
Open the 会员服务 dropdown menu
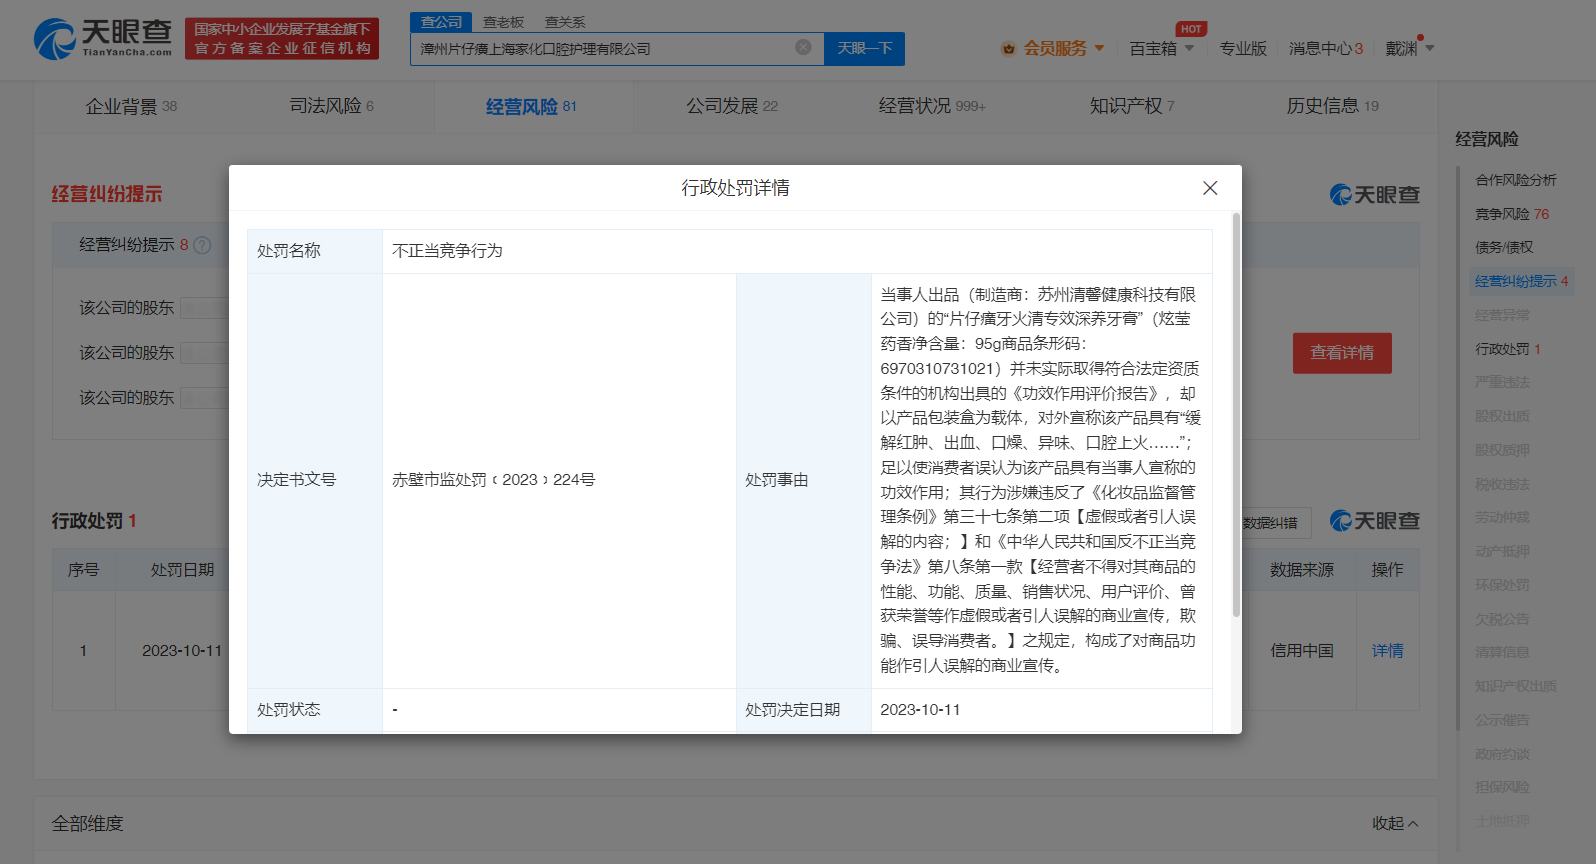click(1099, 48)
